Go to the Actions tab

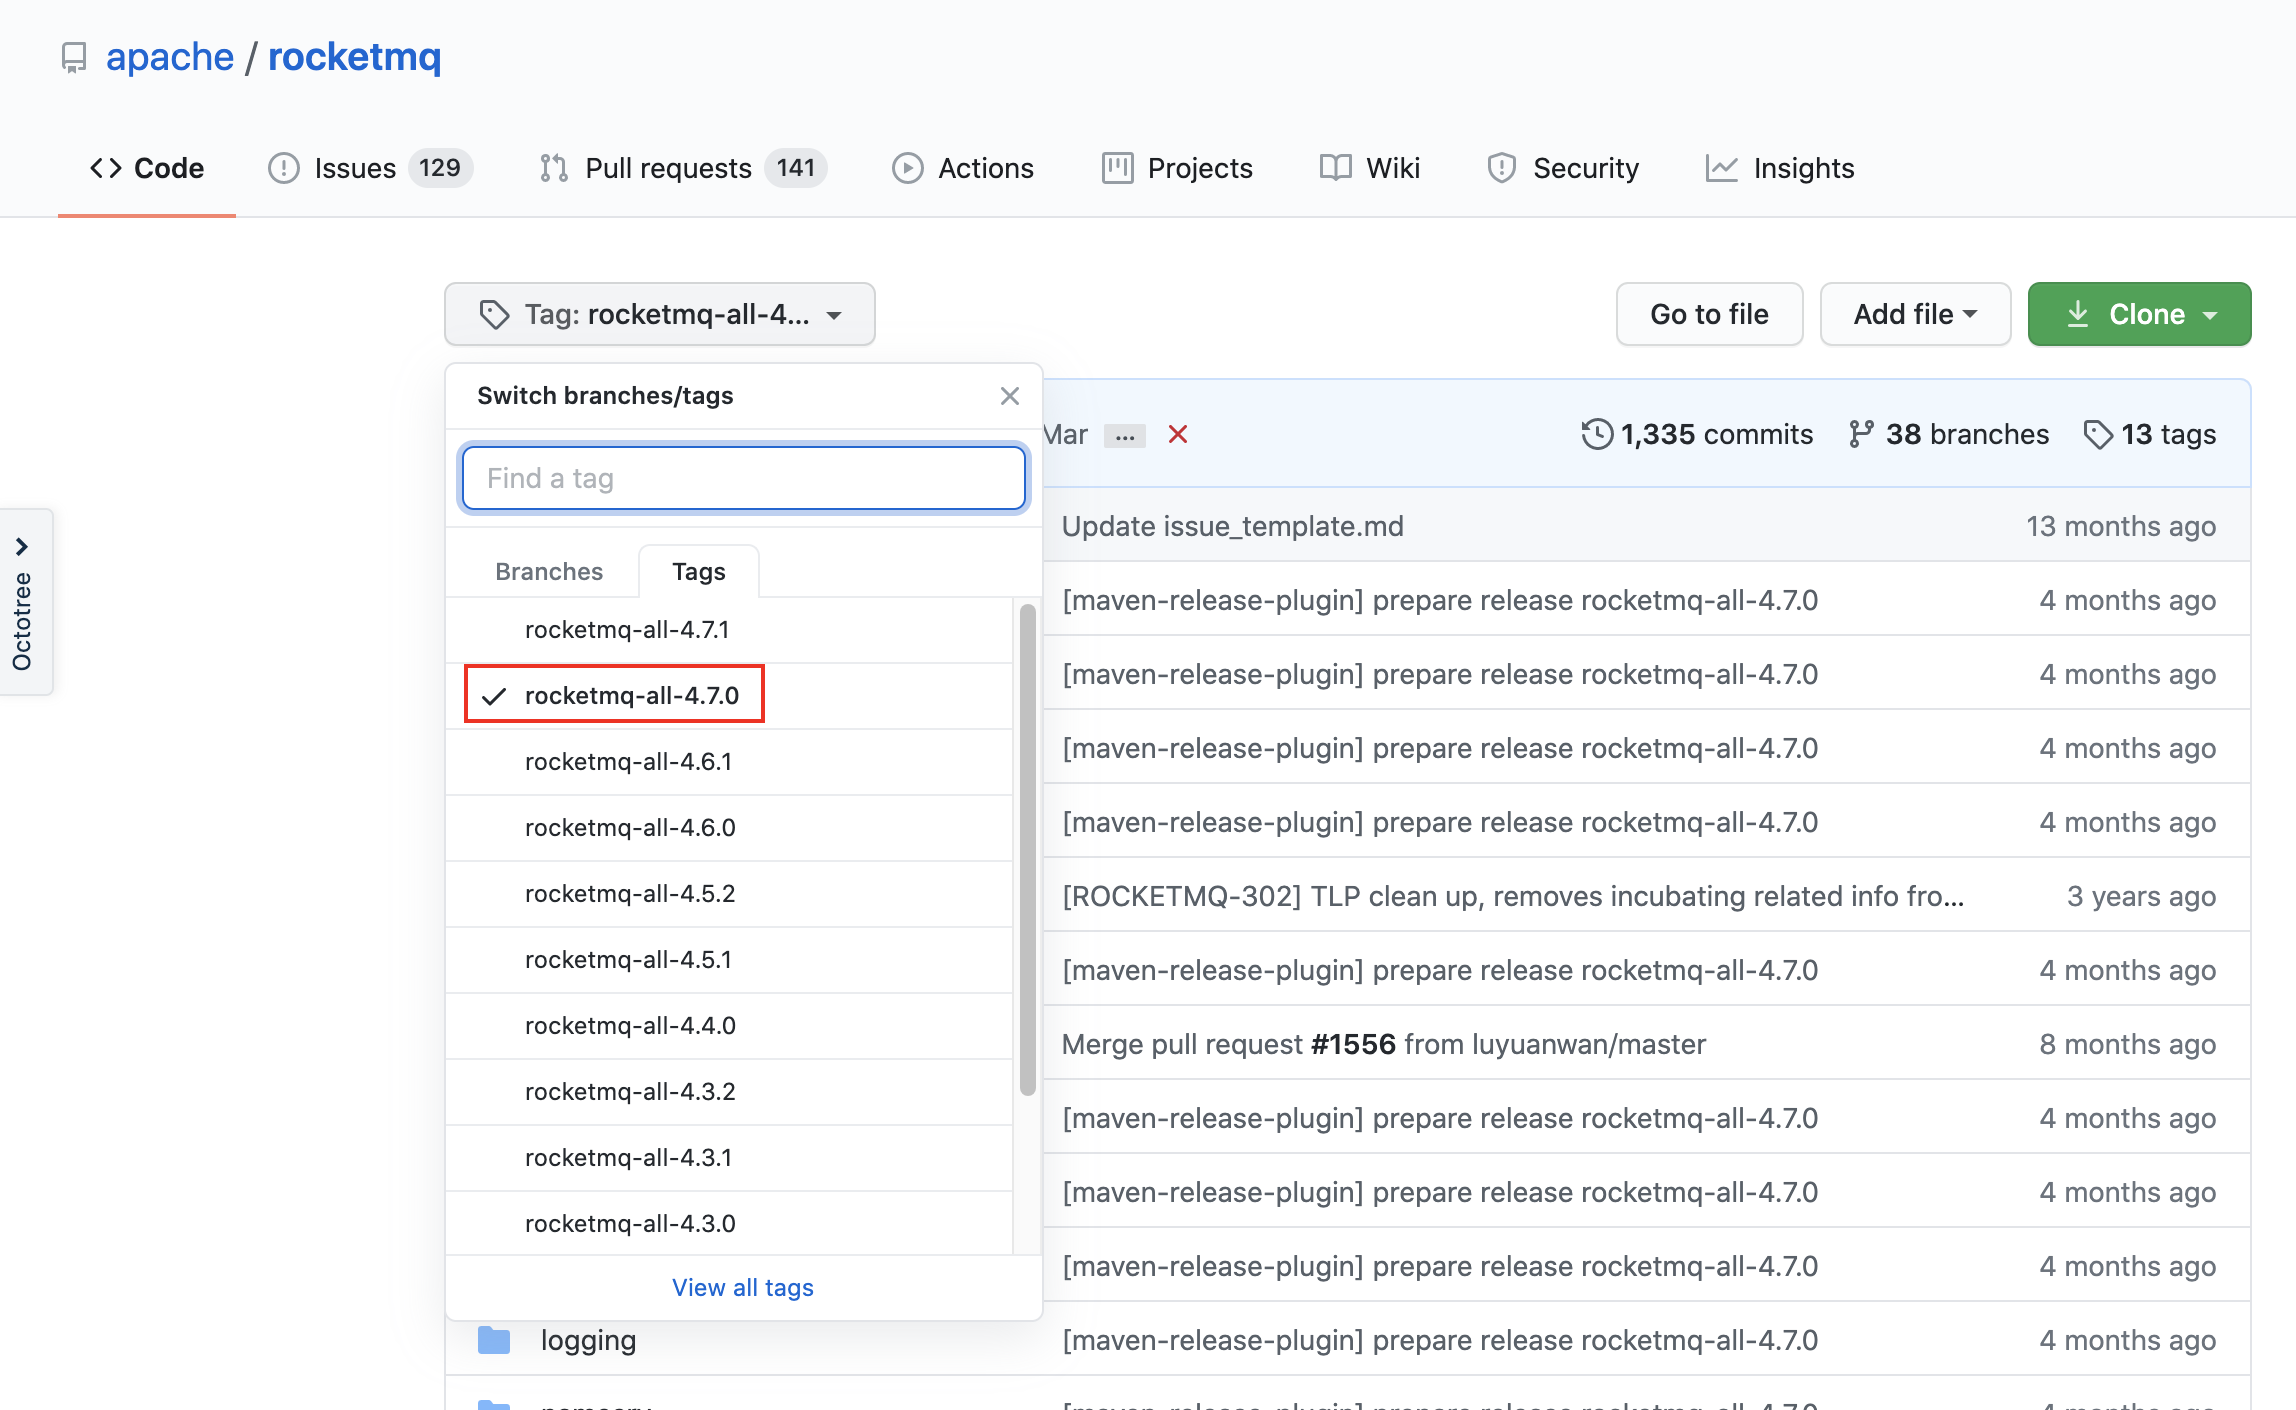962,168
